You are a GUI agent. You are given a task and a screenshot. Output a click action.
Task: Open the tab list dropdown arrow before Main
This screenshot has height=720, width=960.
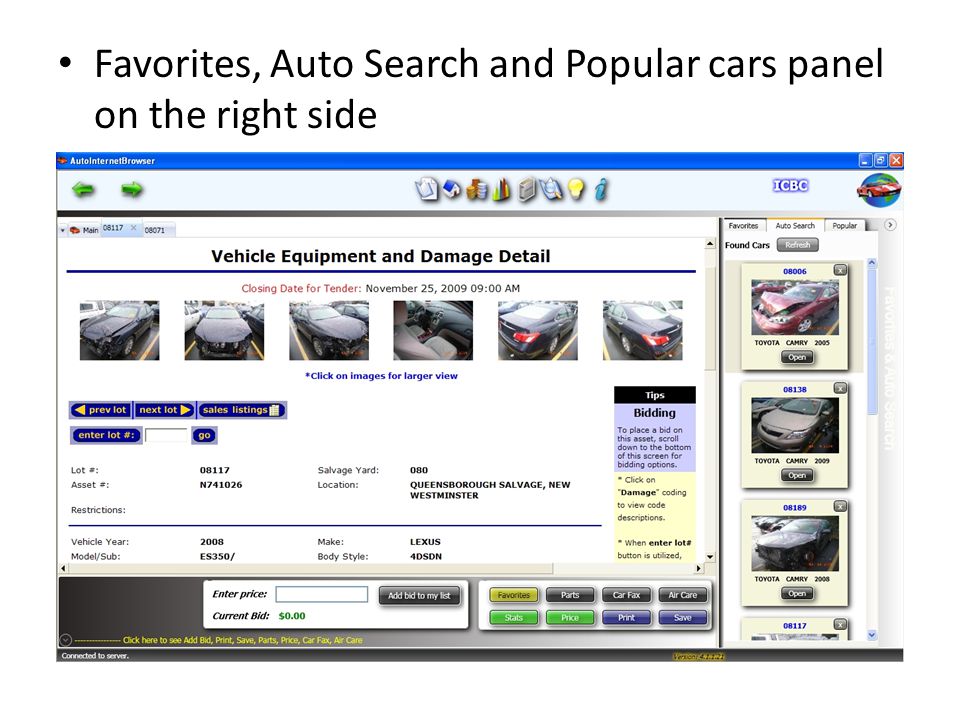click(x=62, y=231)
